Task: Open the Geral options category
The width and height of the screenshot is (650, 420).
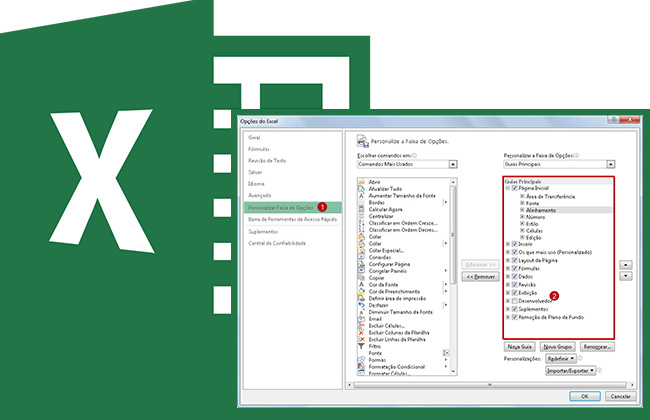Action: click(254, 137)
